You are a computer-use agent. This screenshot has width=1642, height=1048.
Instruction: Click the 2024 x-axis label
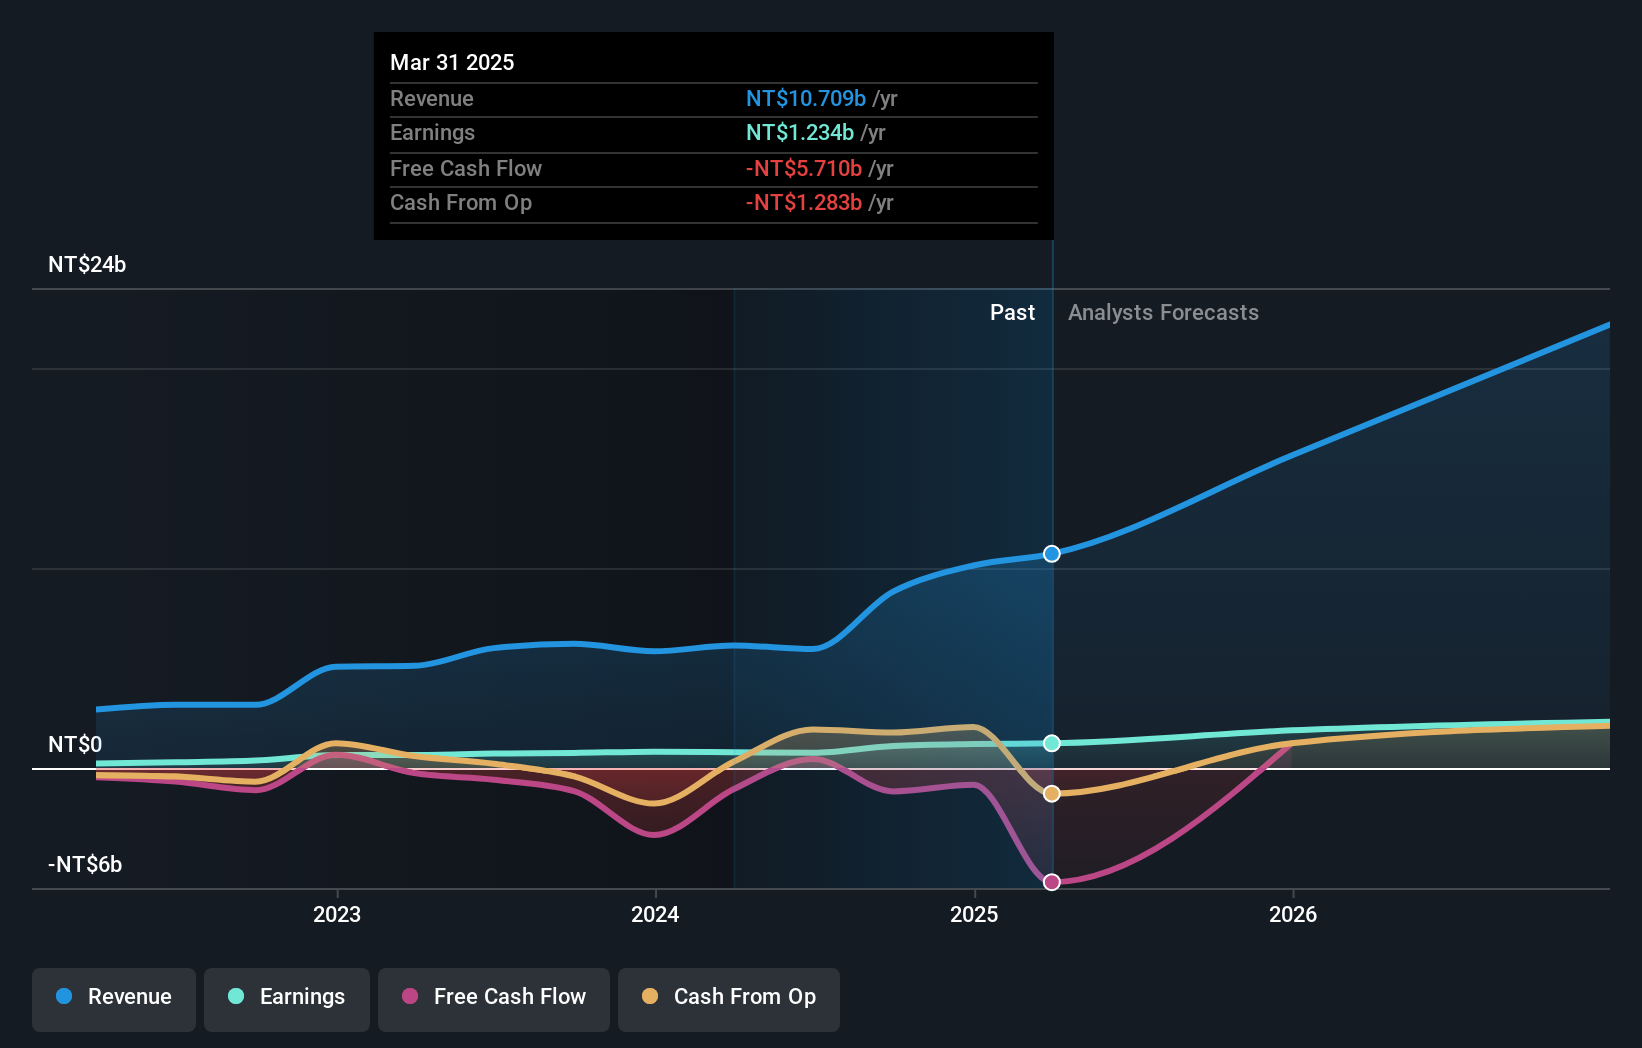[655, 914]
